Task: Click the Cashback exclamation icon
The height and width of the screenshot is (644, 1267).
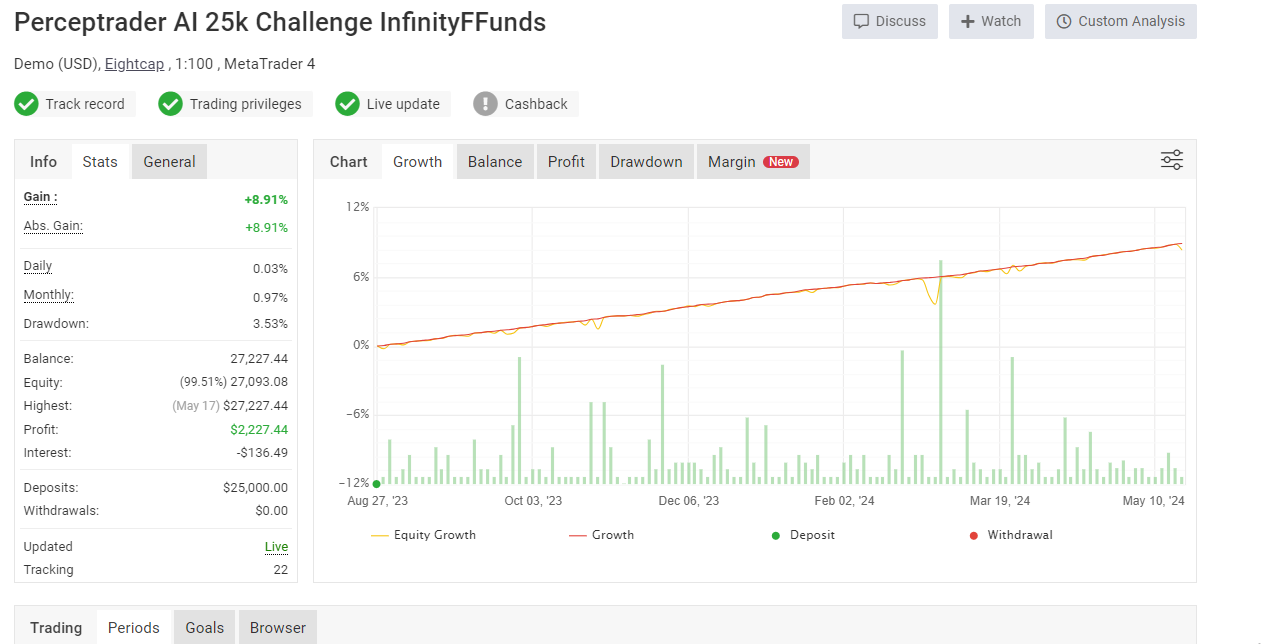Action: pos(485,104)
